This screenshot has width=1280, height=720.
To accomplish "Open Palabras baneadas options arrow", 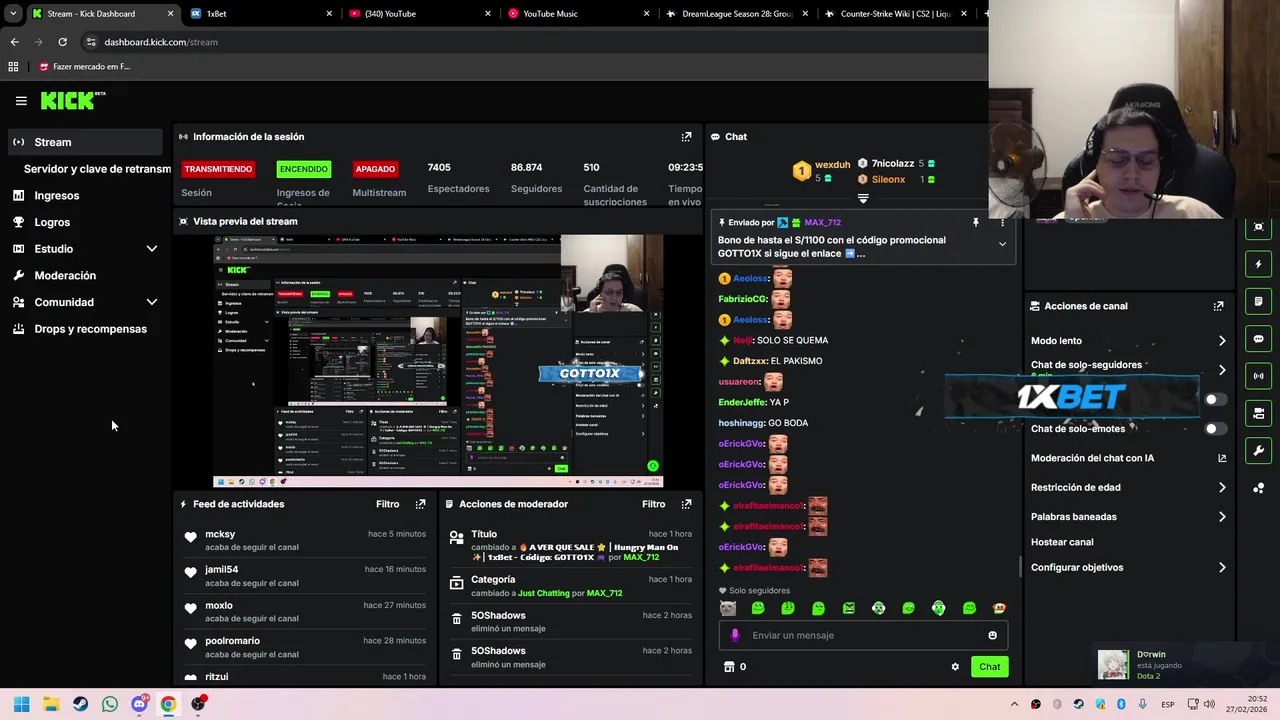I will (1222, 517).
